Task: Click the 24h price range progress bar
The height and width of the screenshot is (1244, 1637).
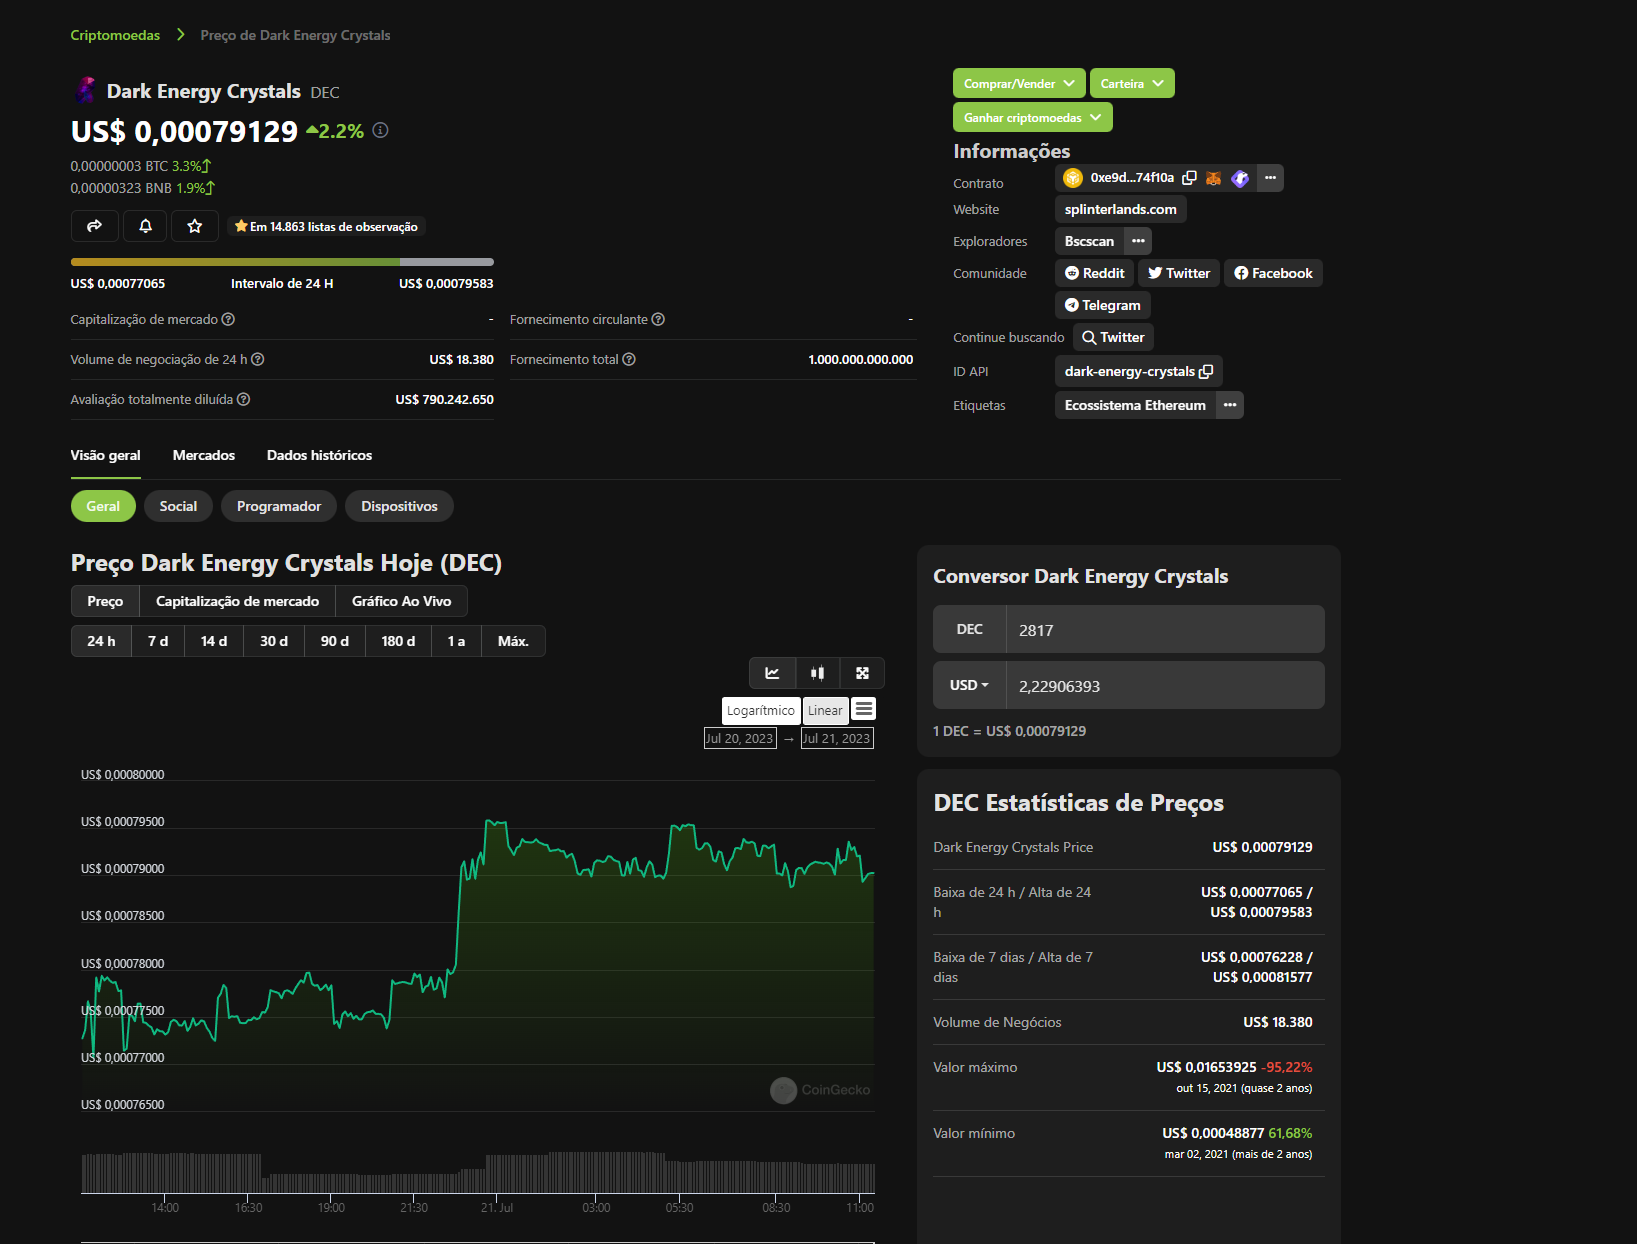Action: pos(282,262)
